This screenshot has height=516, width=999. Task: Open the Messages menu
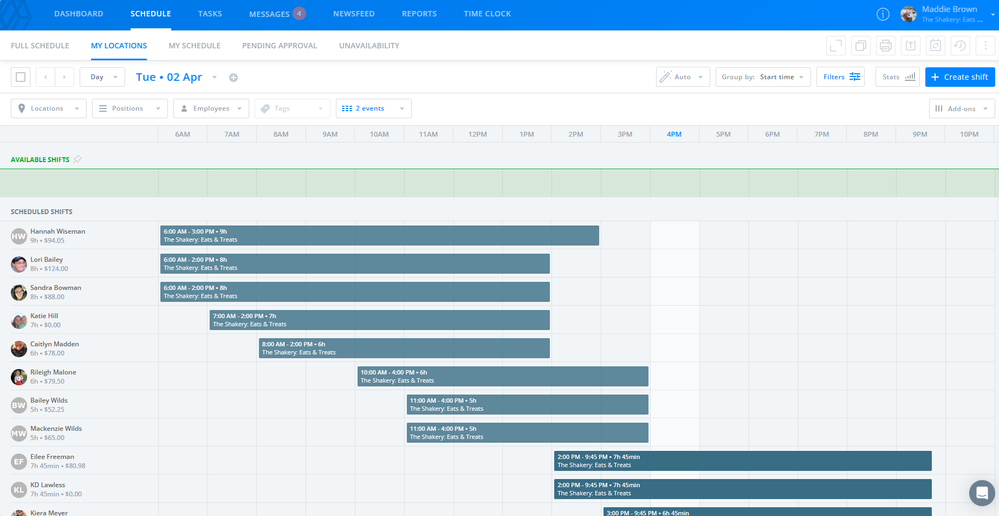pyautogui.click(x=270, y=14)
